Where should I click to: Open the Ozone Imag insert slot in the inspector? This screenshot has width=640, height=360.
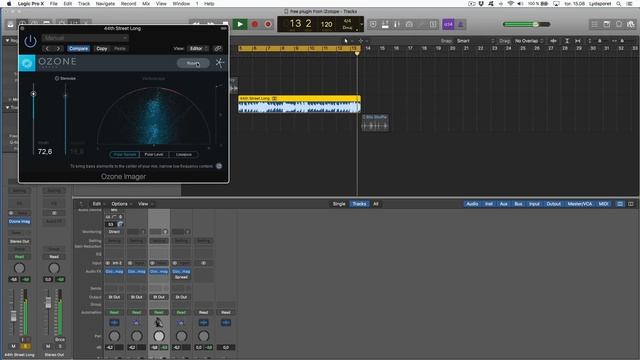click(20, 221)
